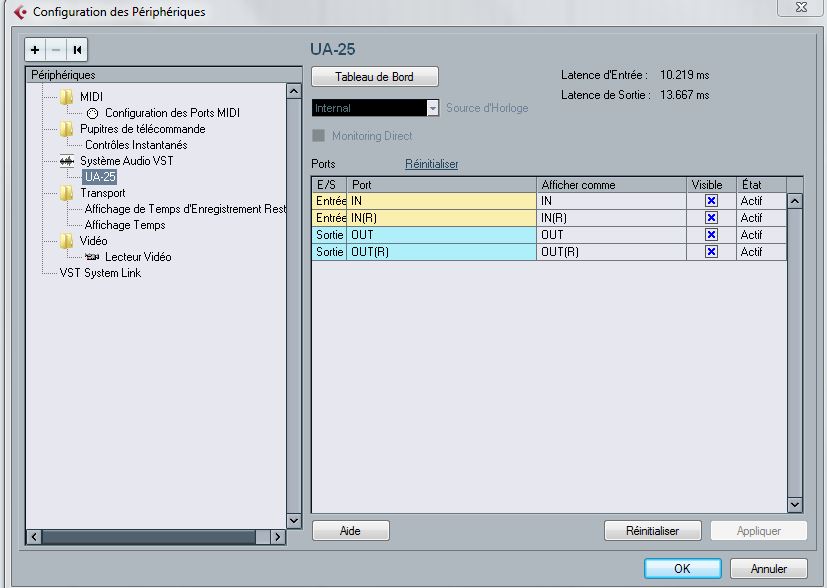
Task: Select Affichage de Temps d'Enregistrement item
Action: click(x=185, y=209)
